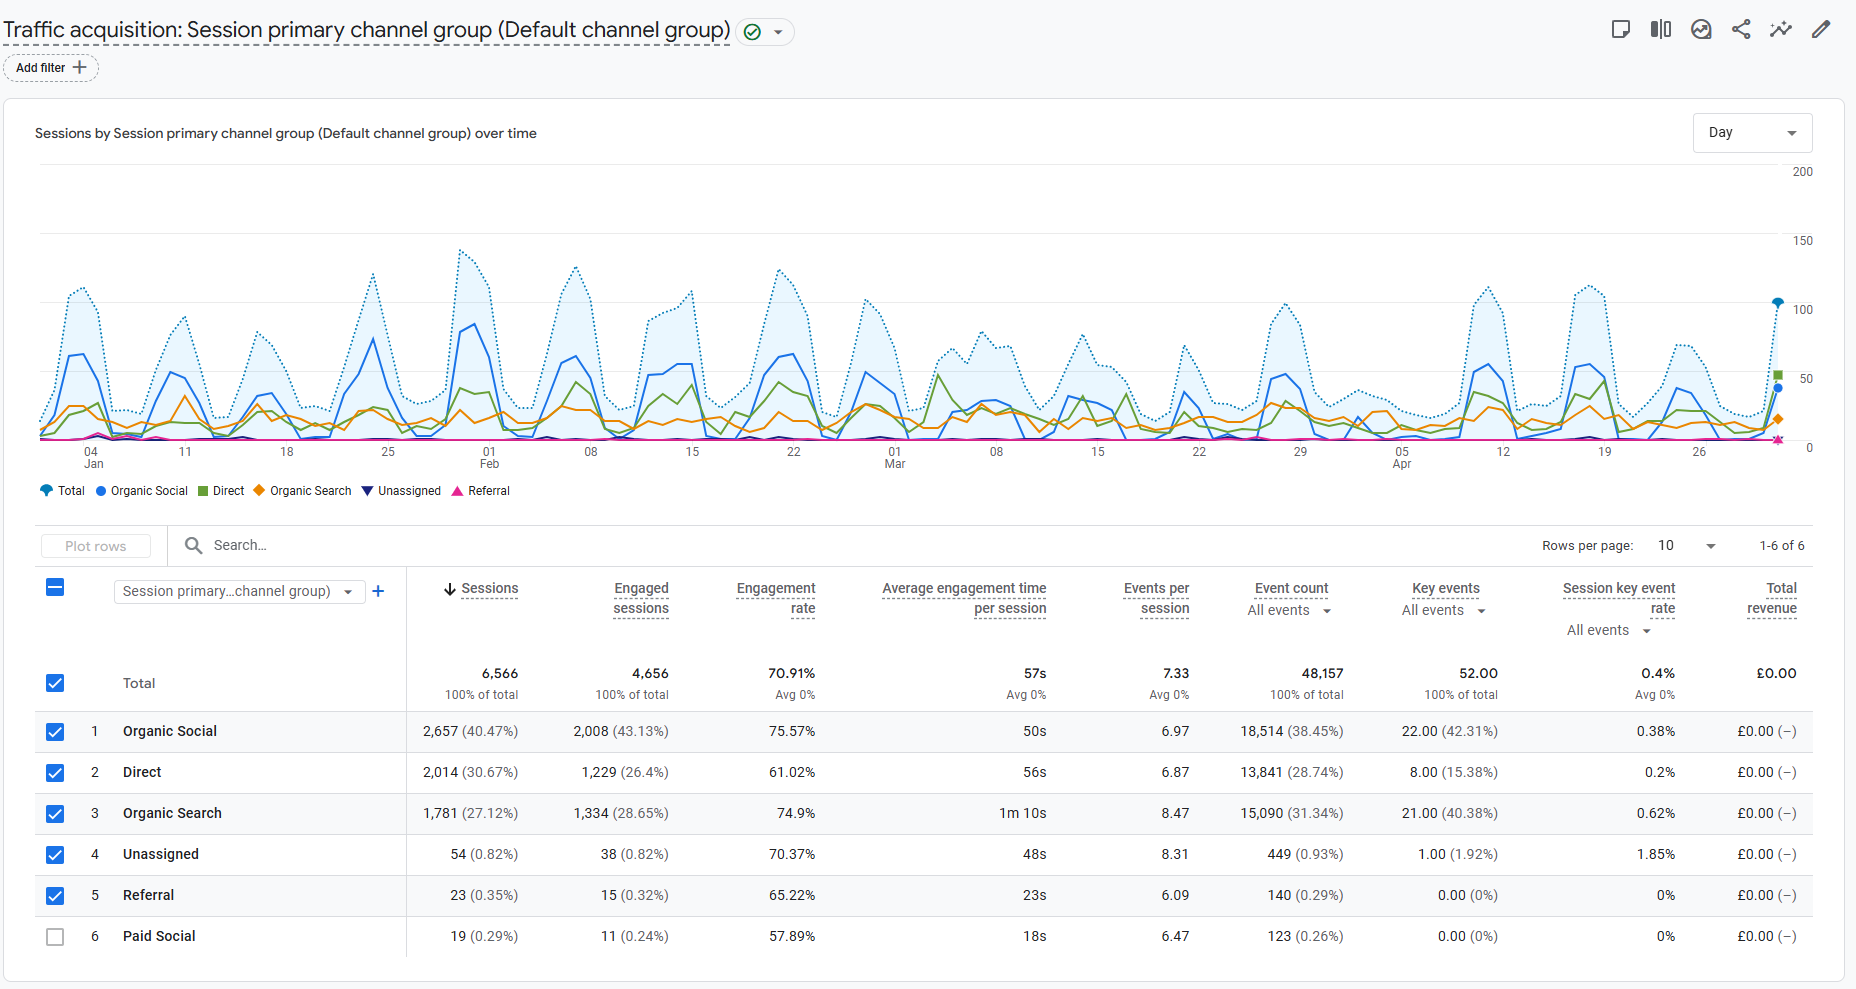
Task: Open the Day granularity dropdown
Action: click(1752, 133)
